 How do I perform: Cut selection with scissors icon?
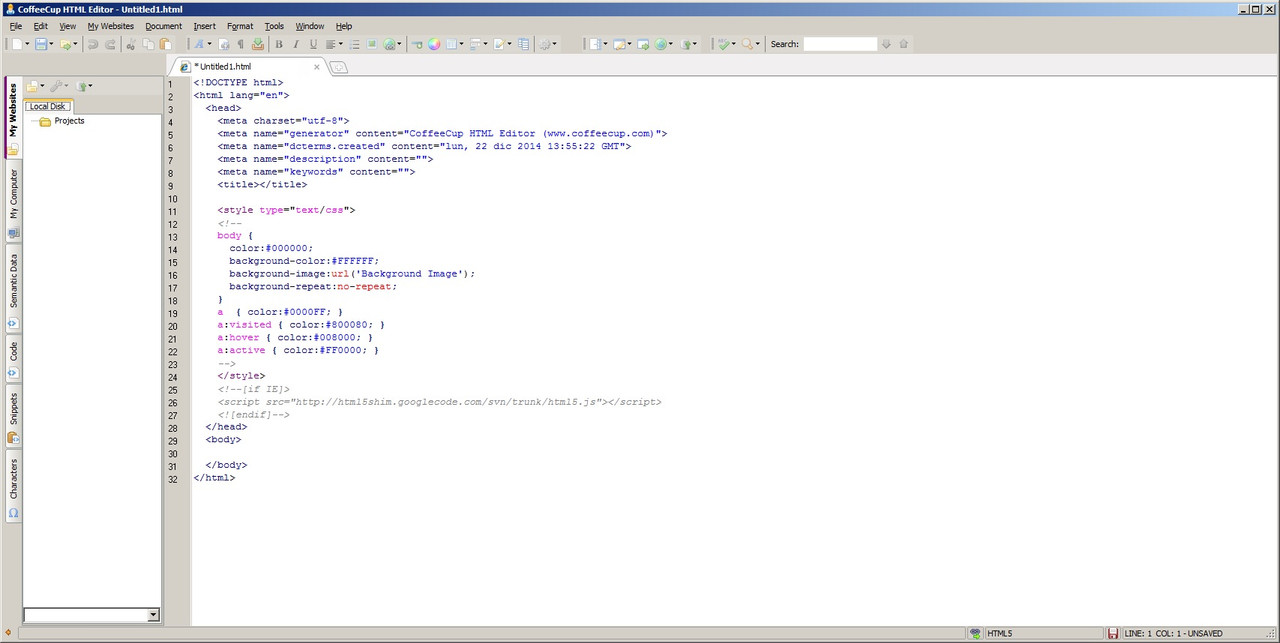[131, 44]
